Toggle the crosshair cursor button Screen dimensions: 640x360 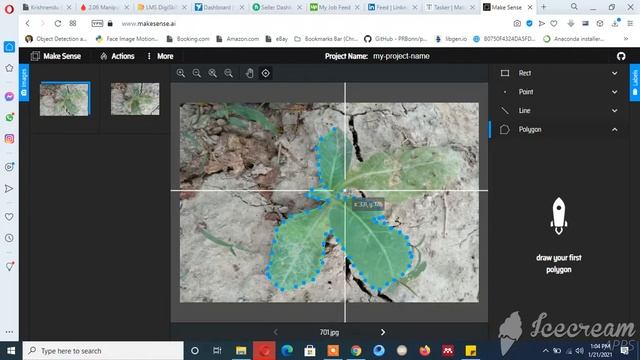pos(266,73)
